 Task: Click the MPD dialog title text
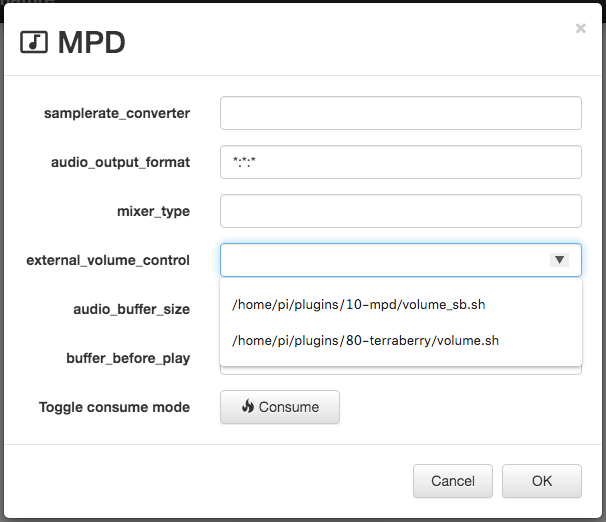click(92, 42)
